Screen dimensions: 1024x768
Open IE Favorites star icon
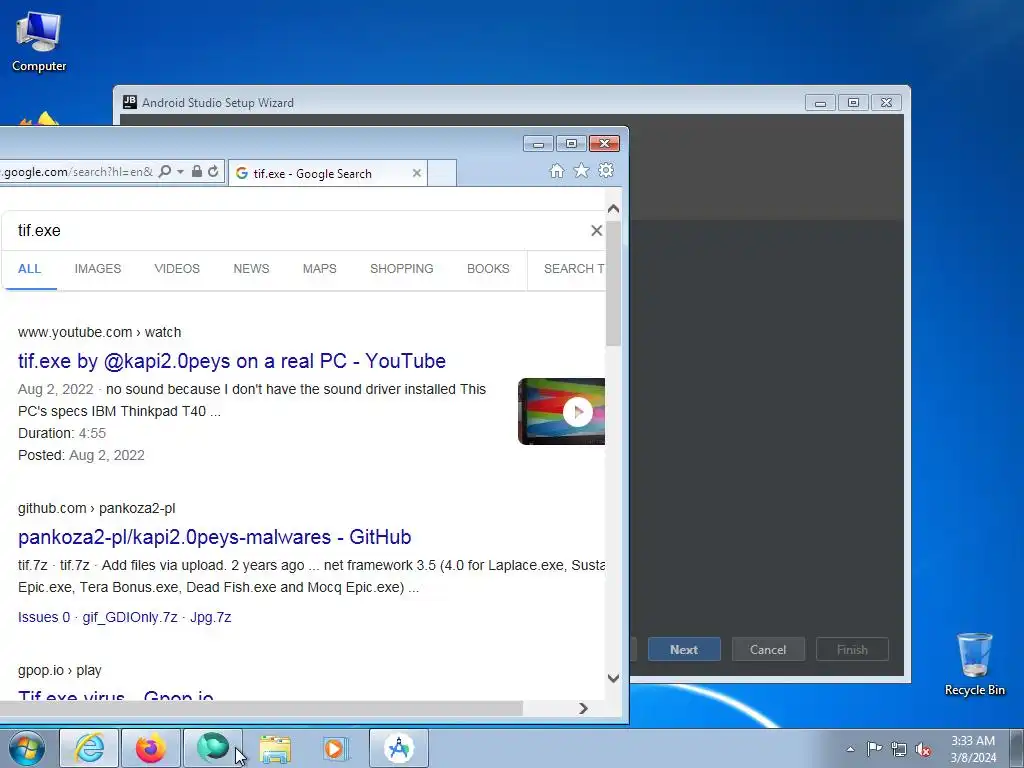[x=581, y=171]
